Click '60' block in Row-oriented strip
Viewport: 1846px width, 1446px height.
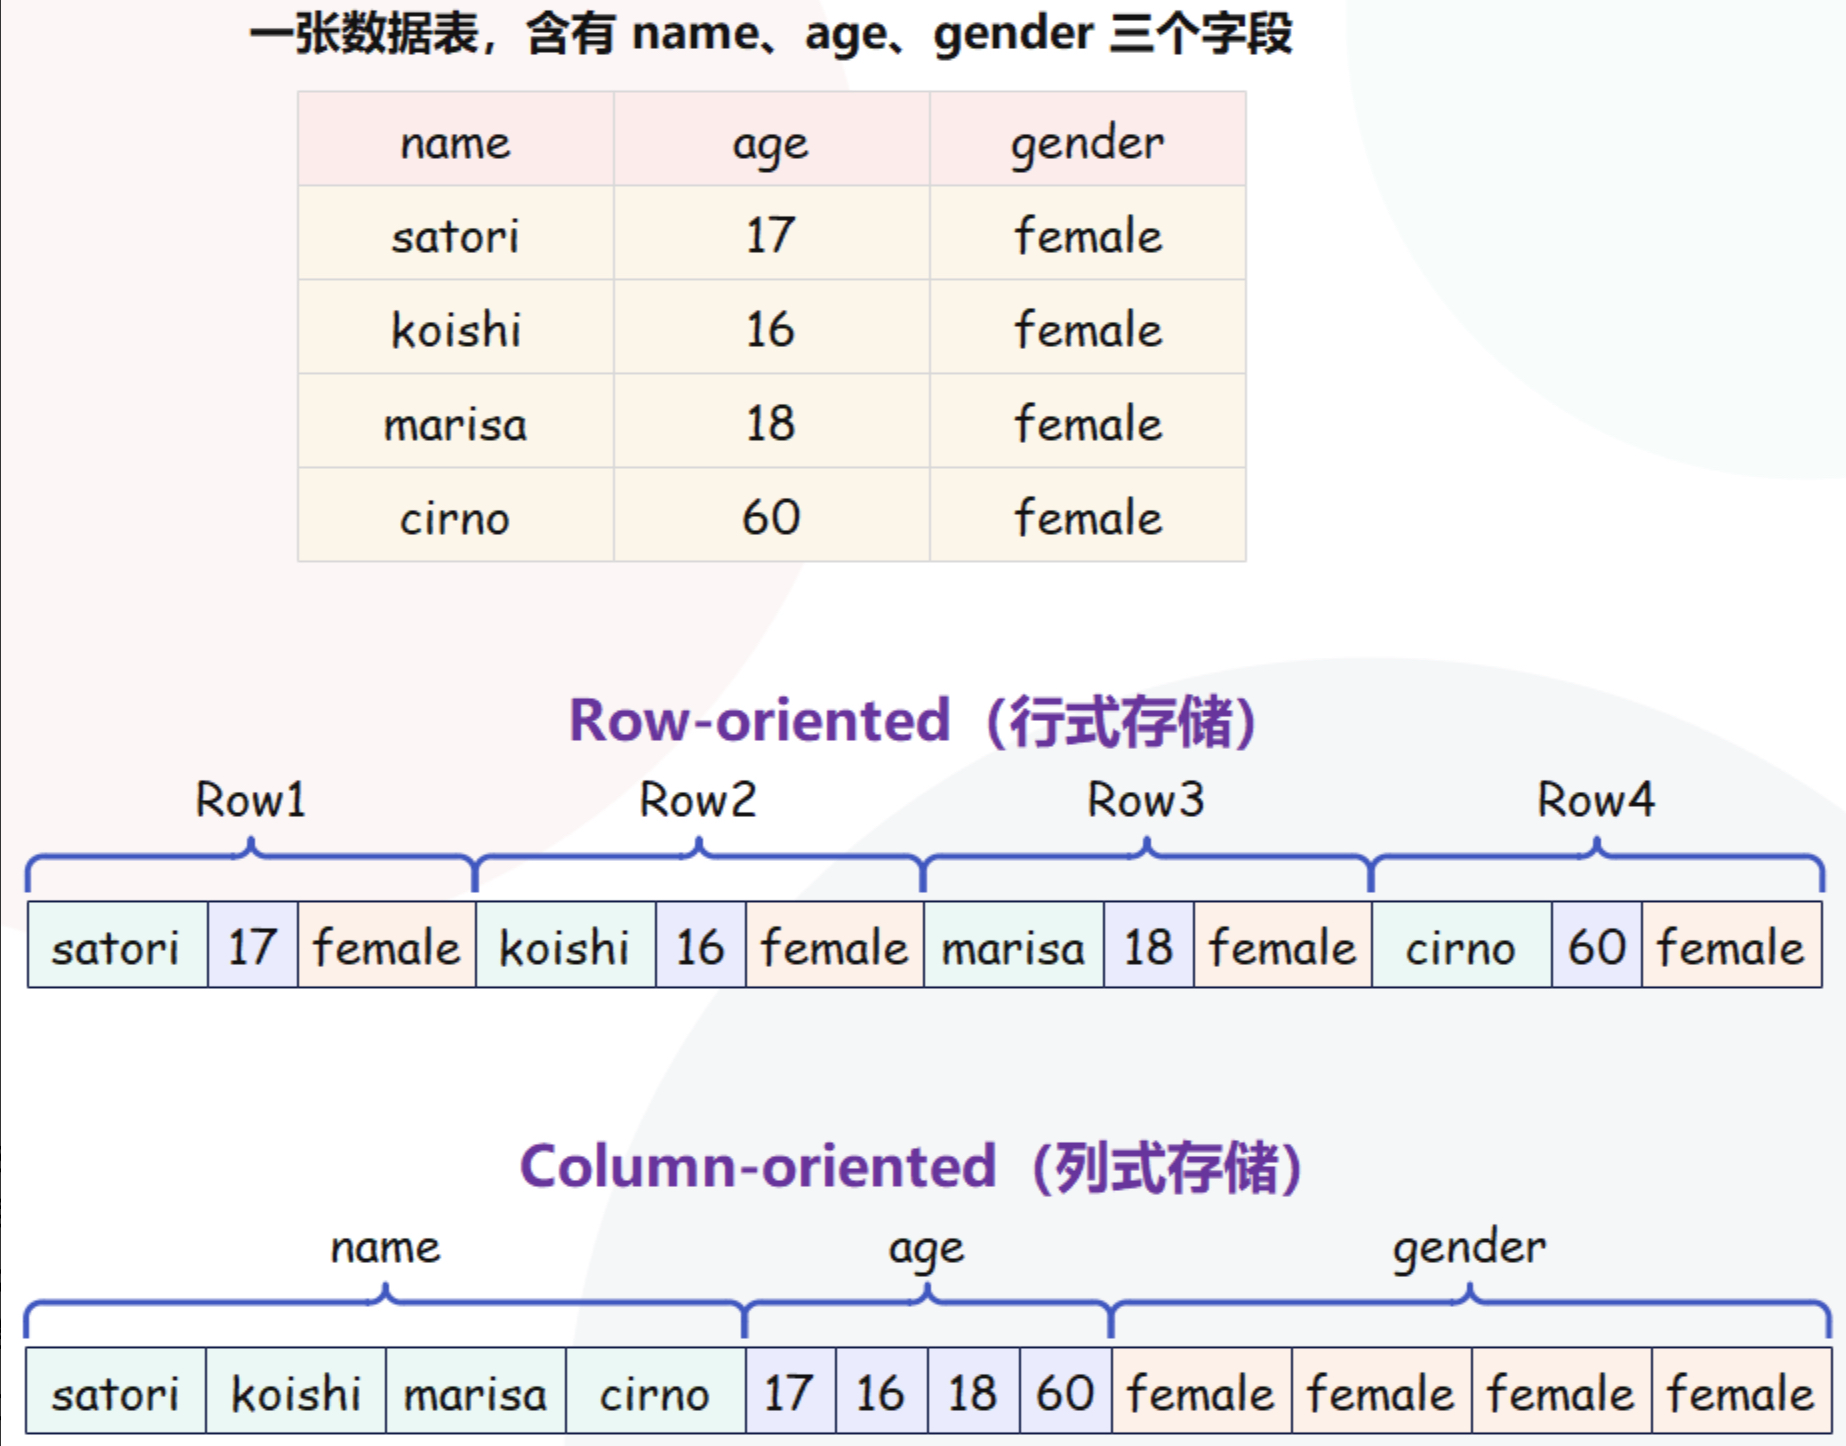point(1596,945)
